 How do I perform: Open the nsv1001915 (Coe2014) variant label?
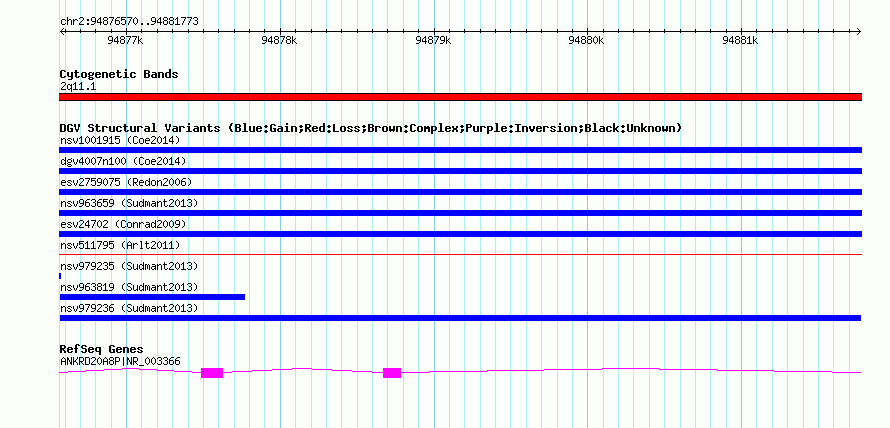click(120, 140)
